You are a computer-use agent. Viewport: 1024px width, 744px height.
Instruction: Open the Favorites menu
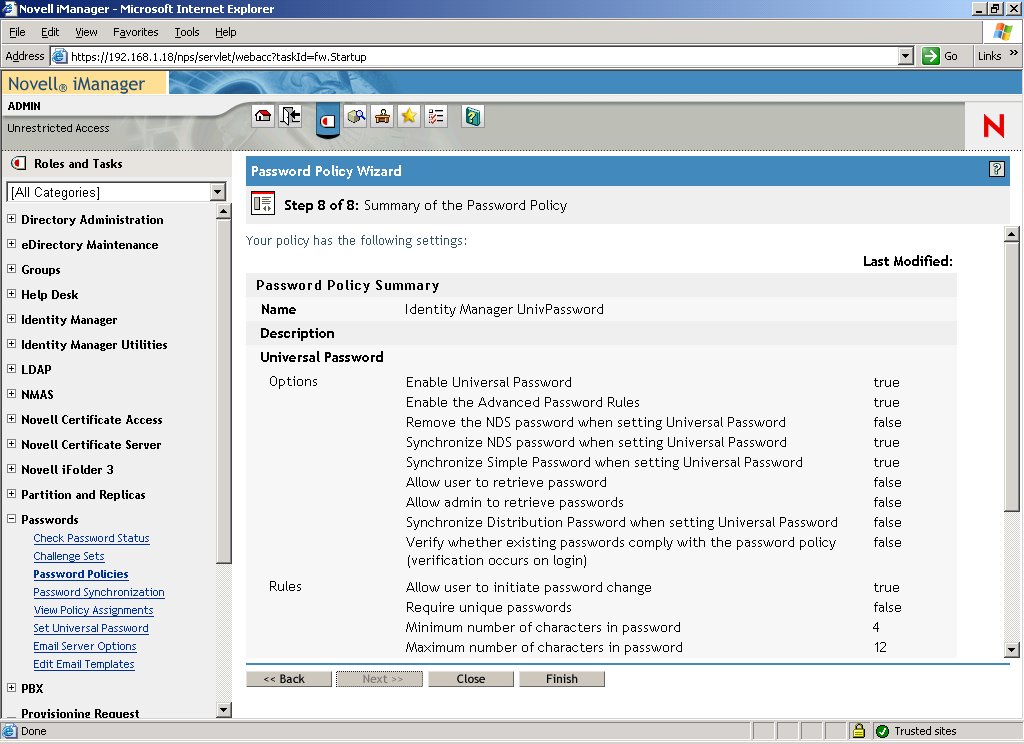coord(135,31)
